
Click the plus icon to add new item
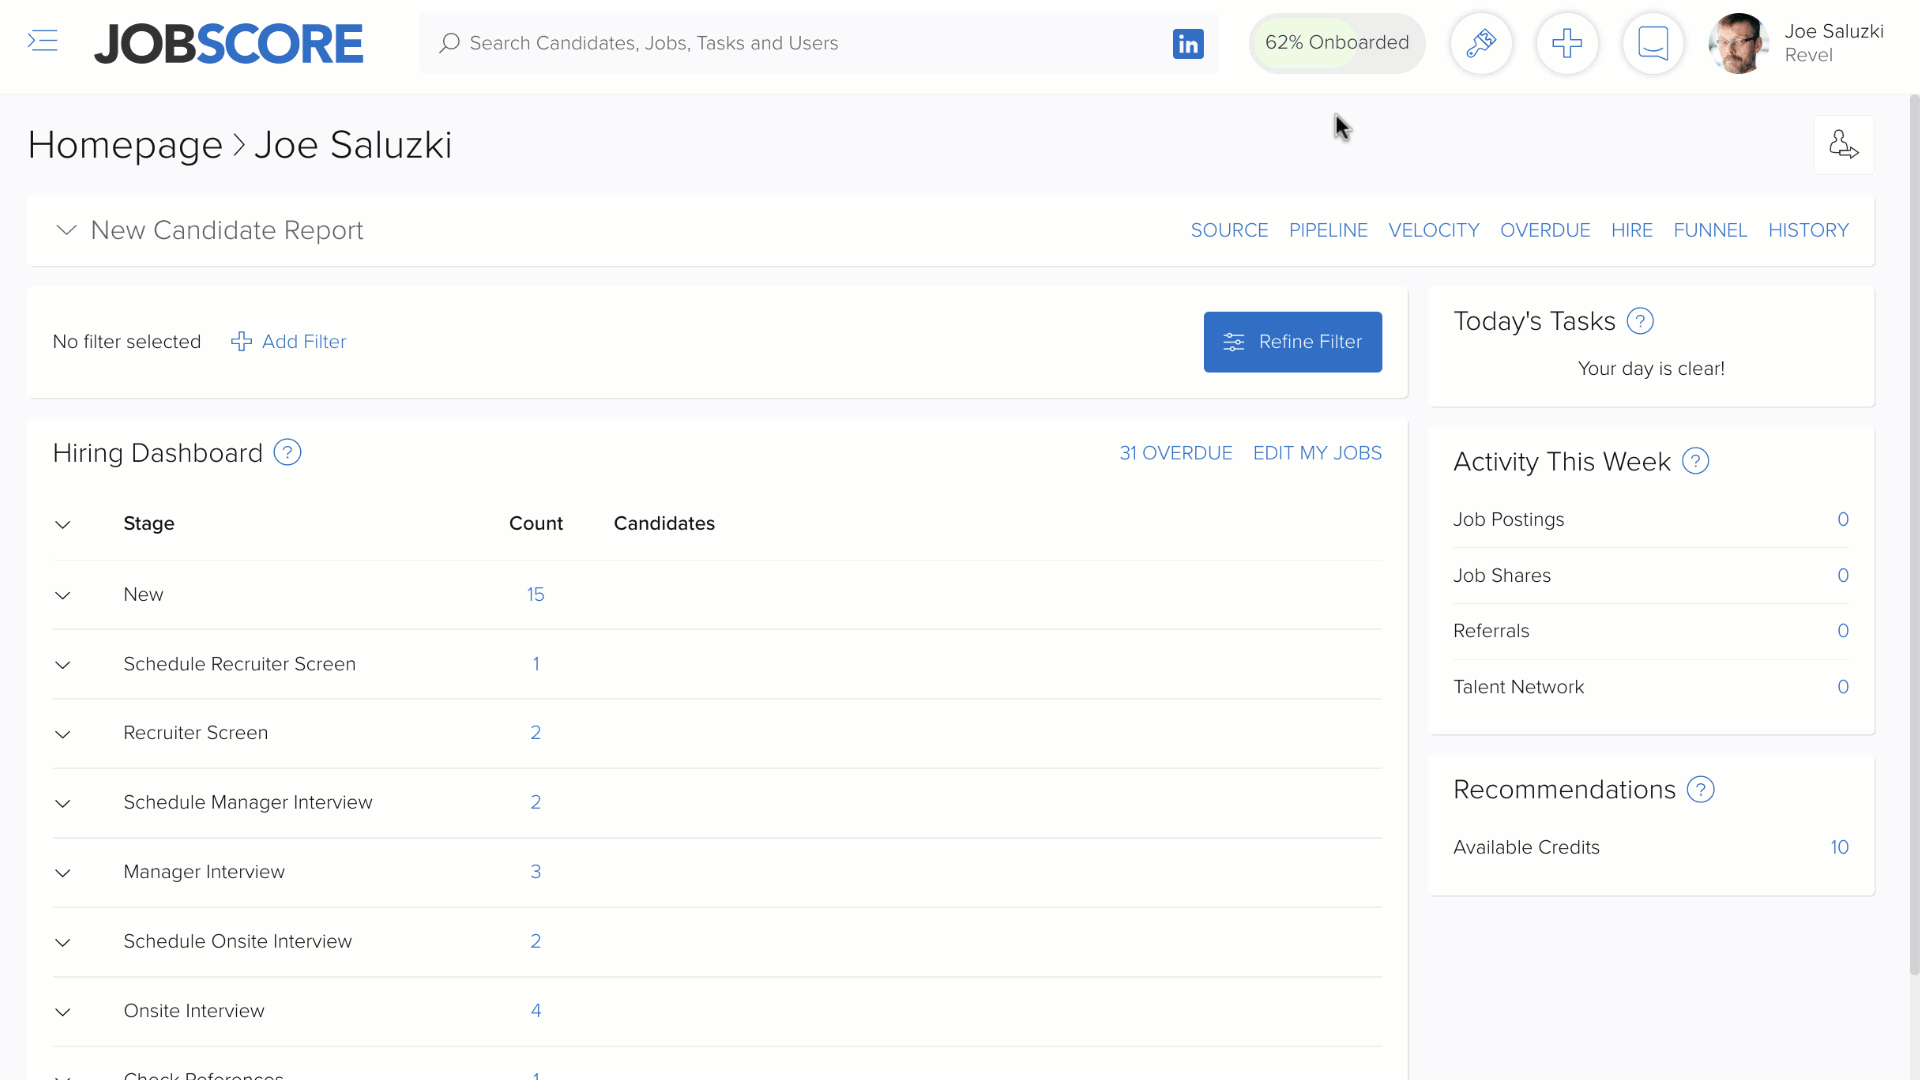[x=1567, y=43]
